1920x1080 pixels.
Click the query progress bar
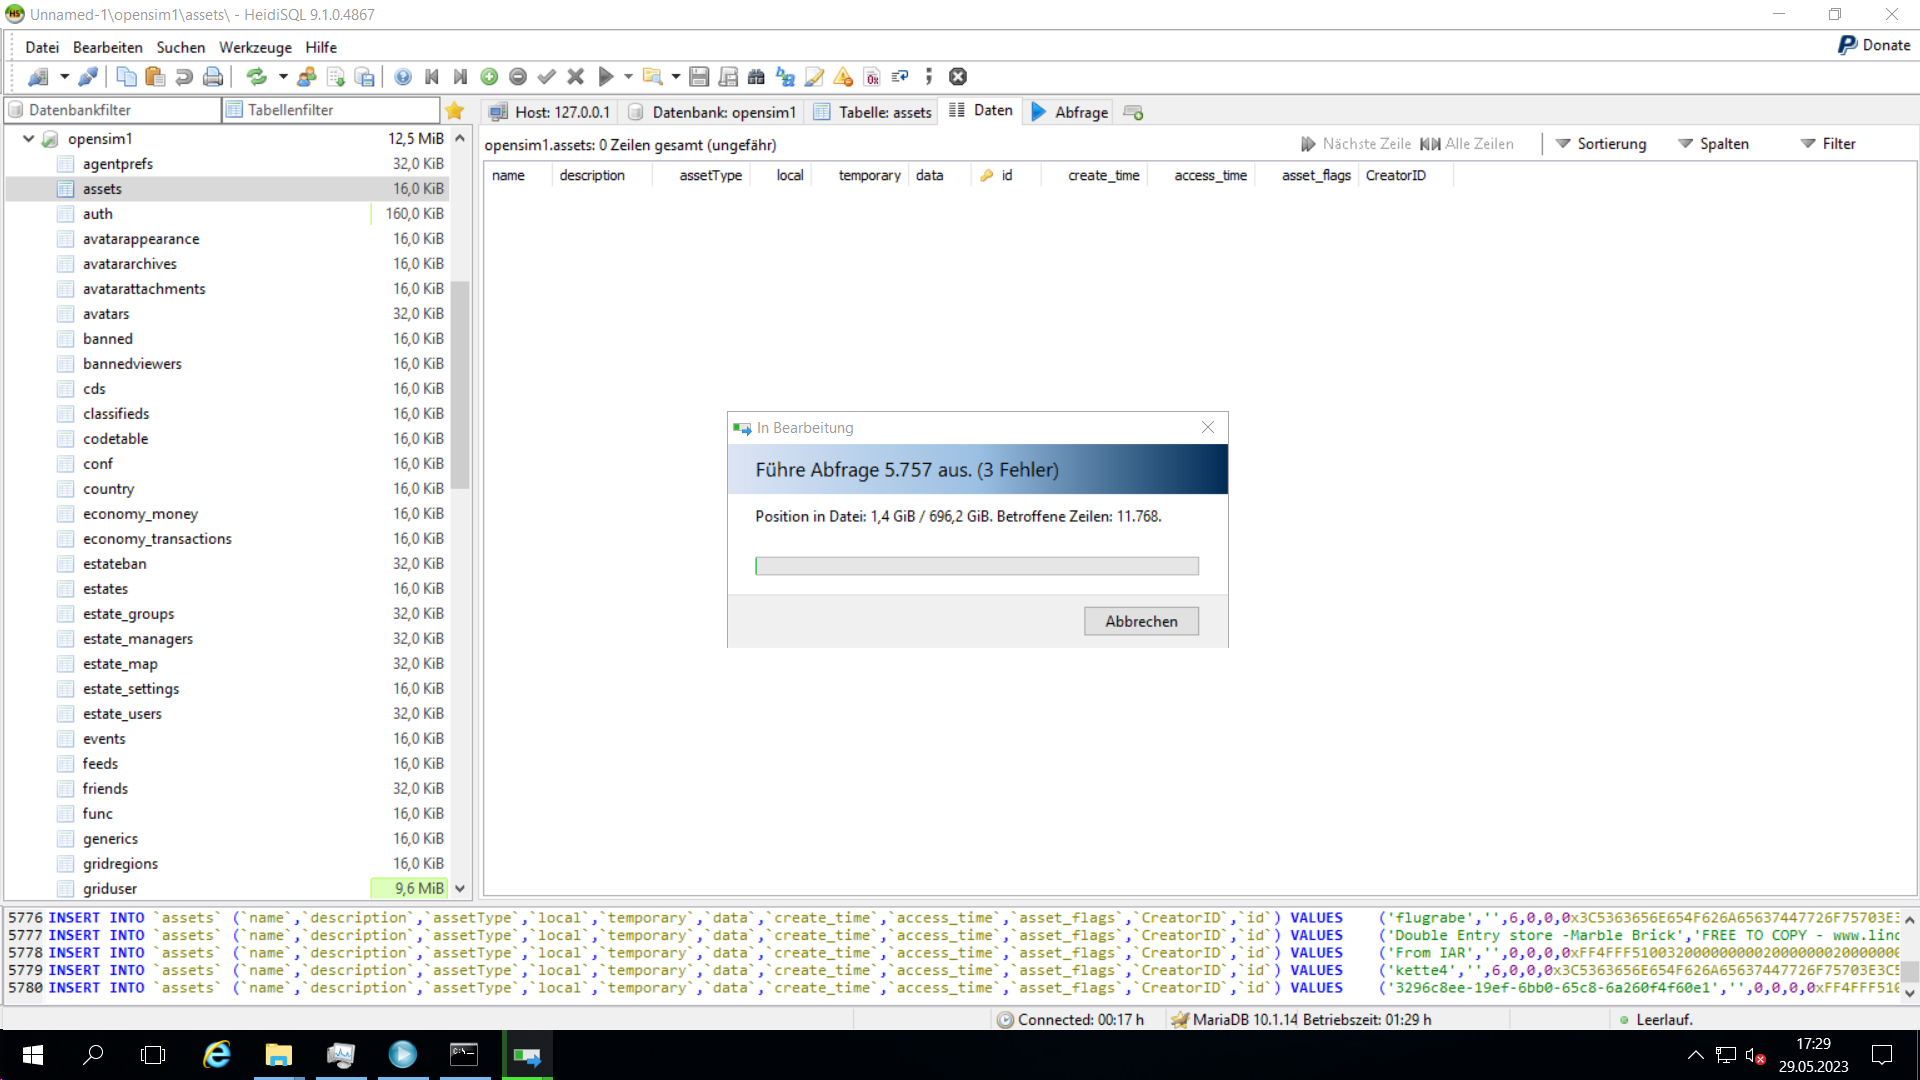(x=976, y=566)
